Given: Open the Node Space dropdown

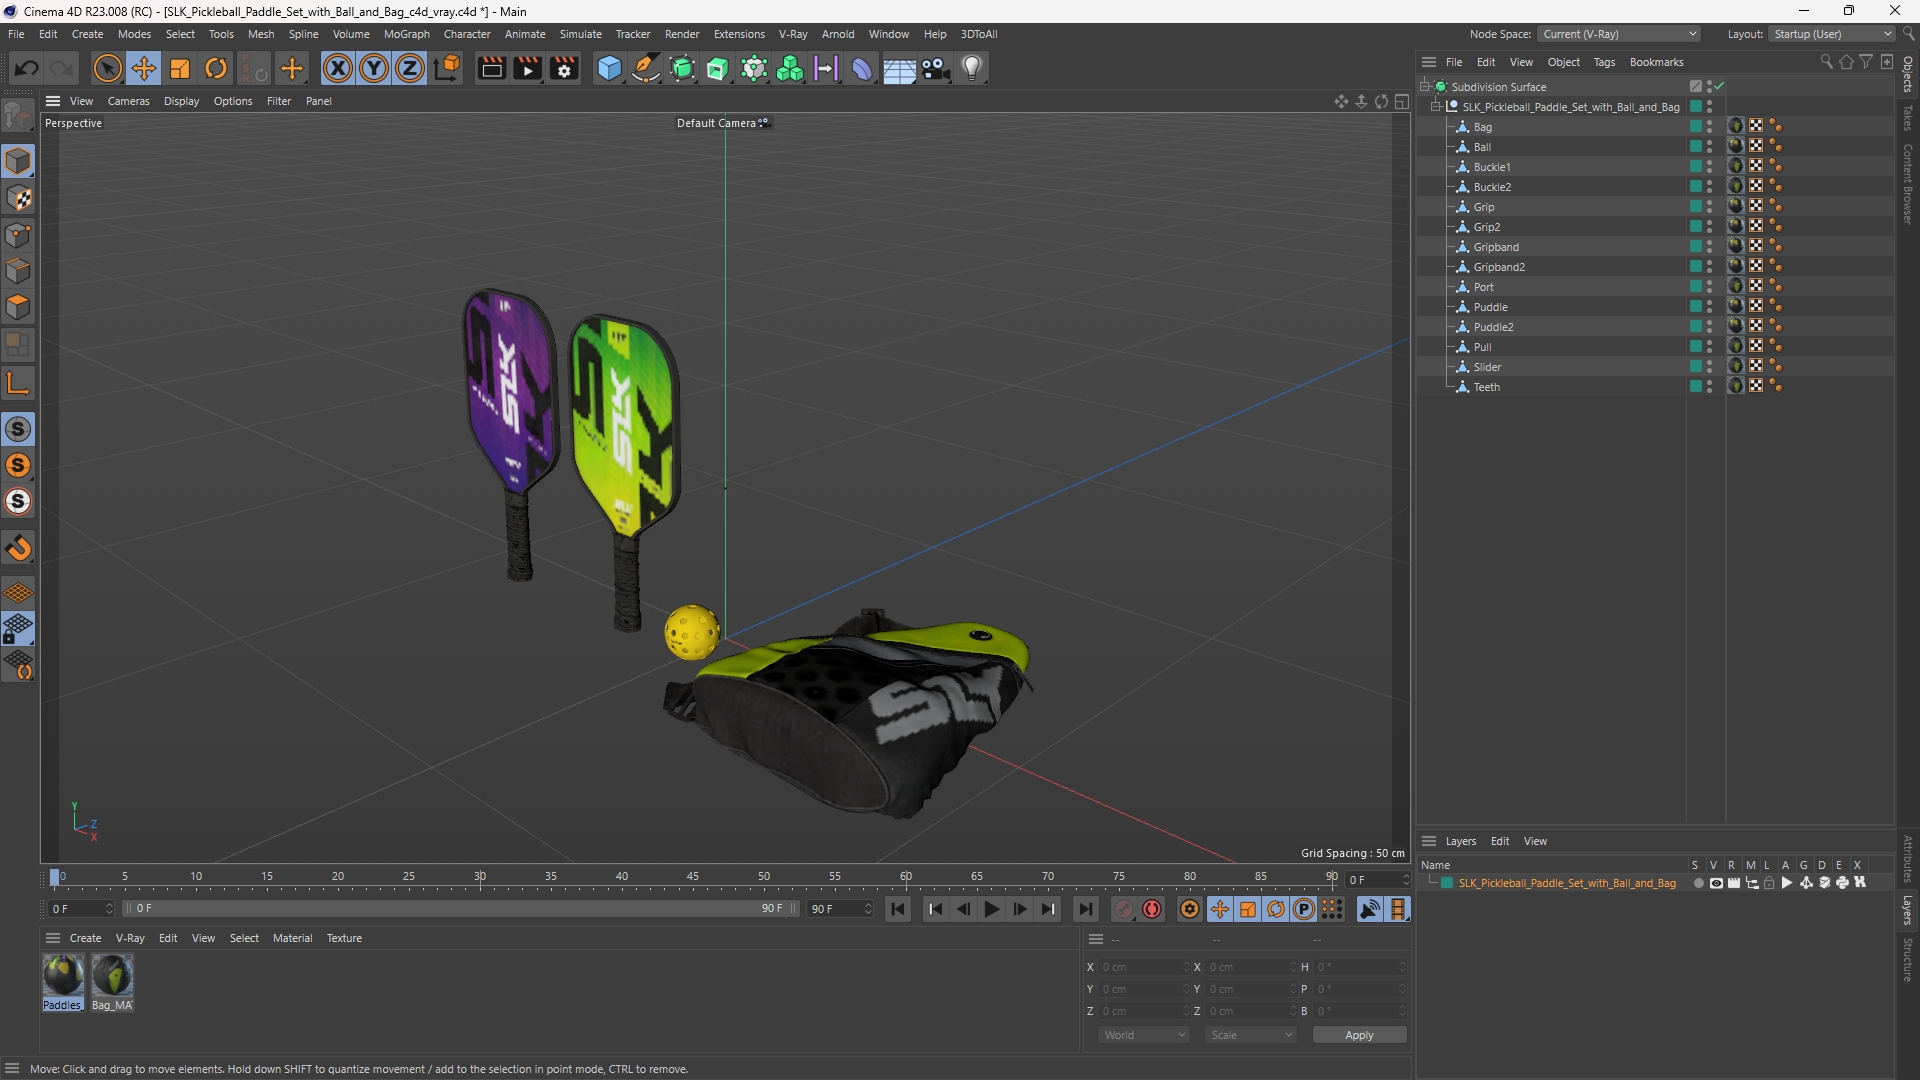Looking at the screenshot, I should [x=1619, y=34].
